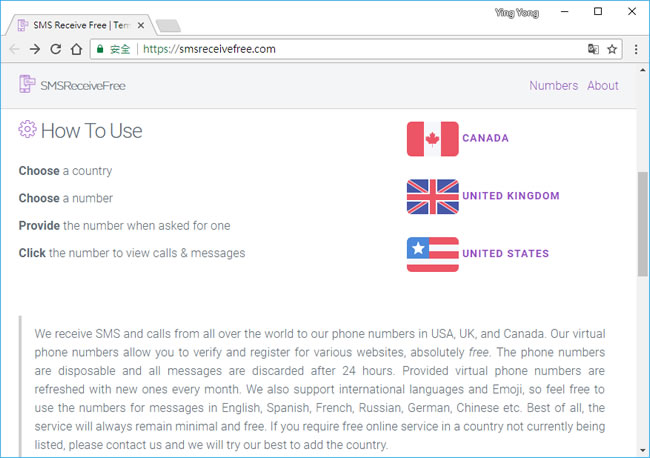
Task: Select the SMSReceiveFree phone logo icon
Action: [27, 84]
